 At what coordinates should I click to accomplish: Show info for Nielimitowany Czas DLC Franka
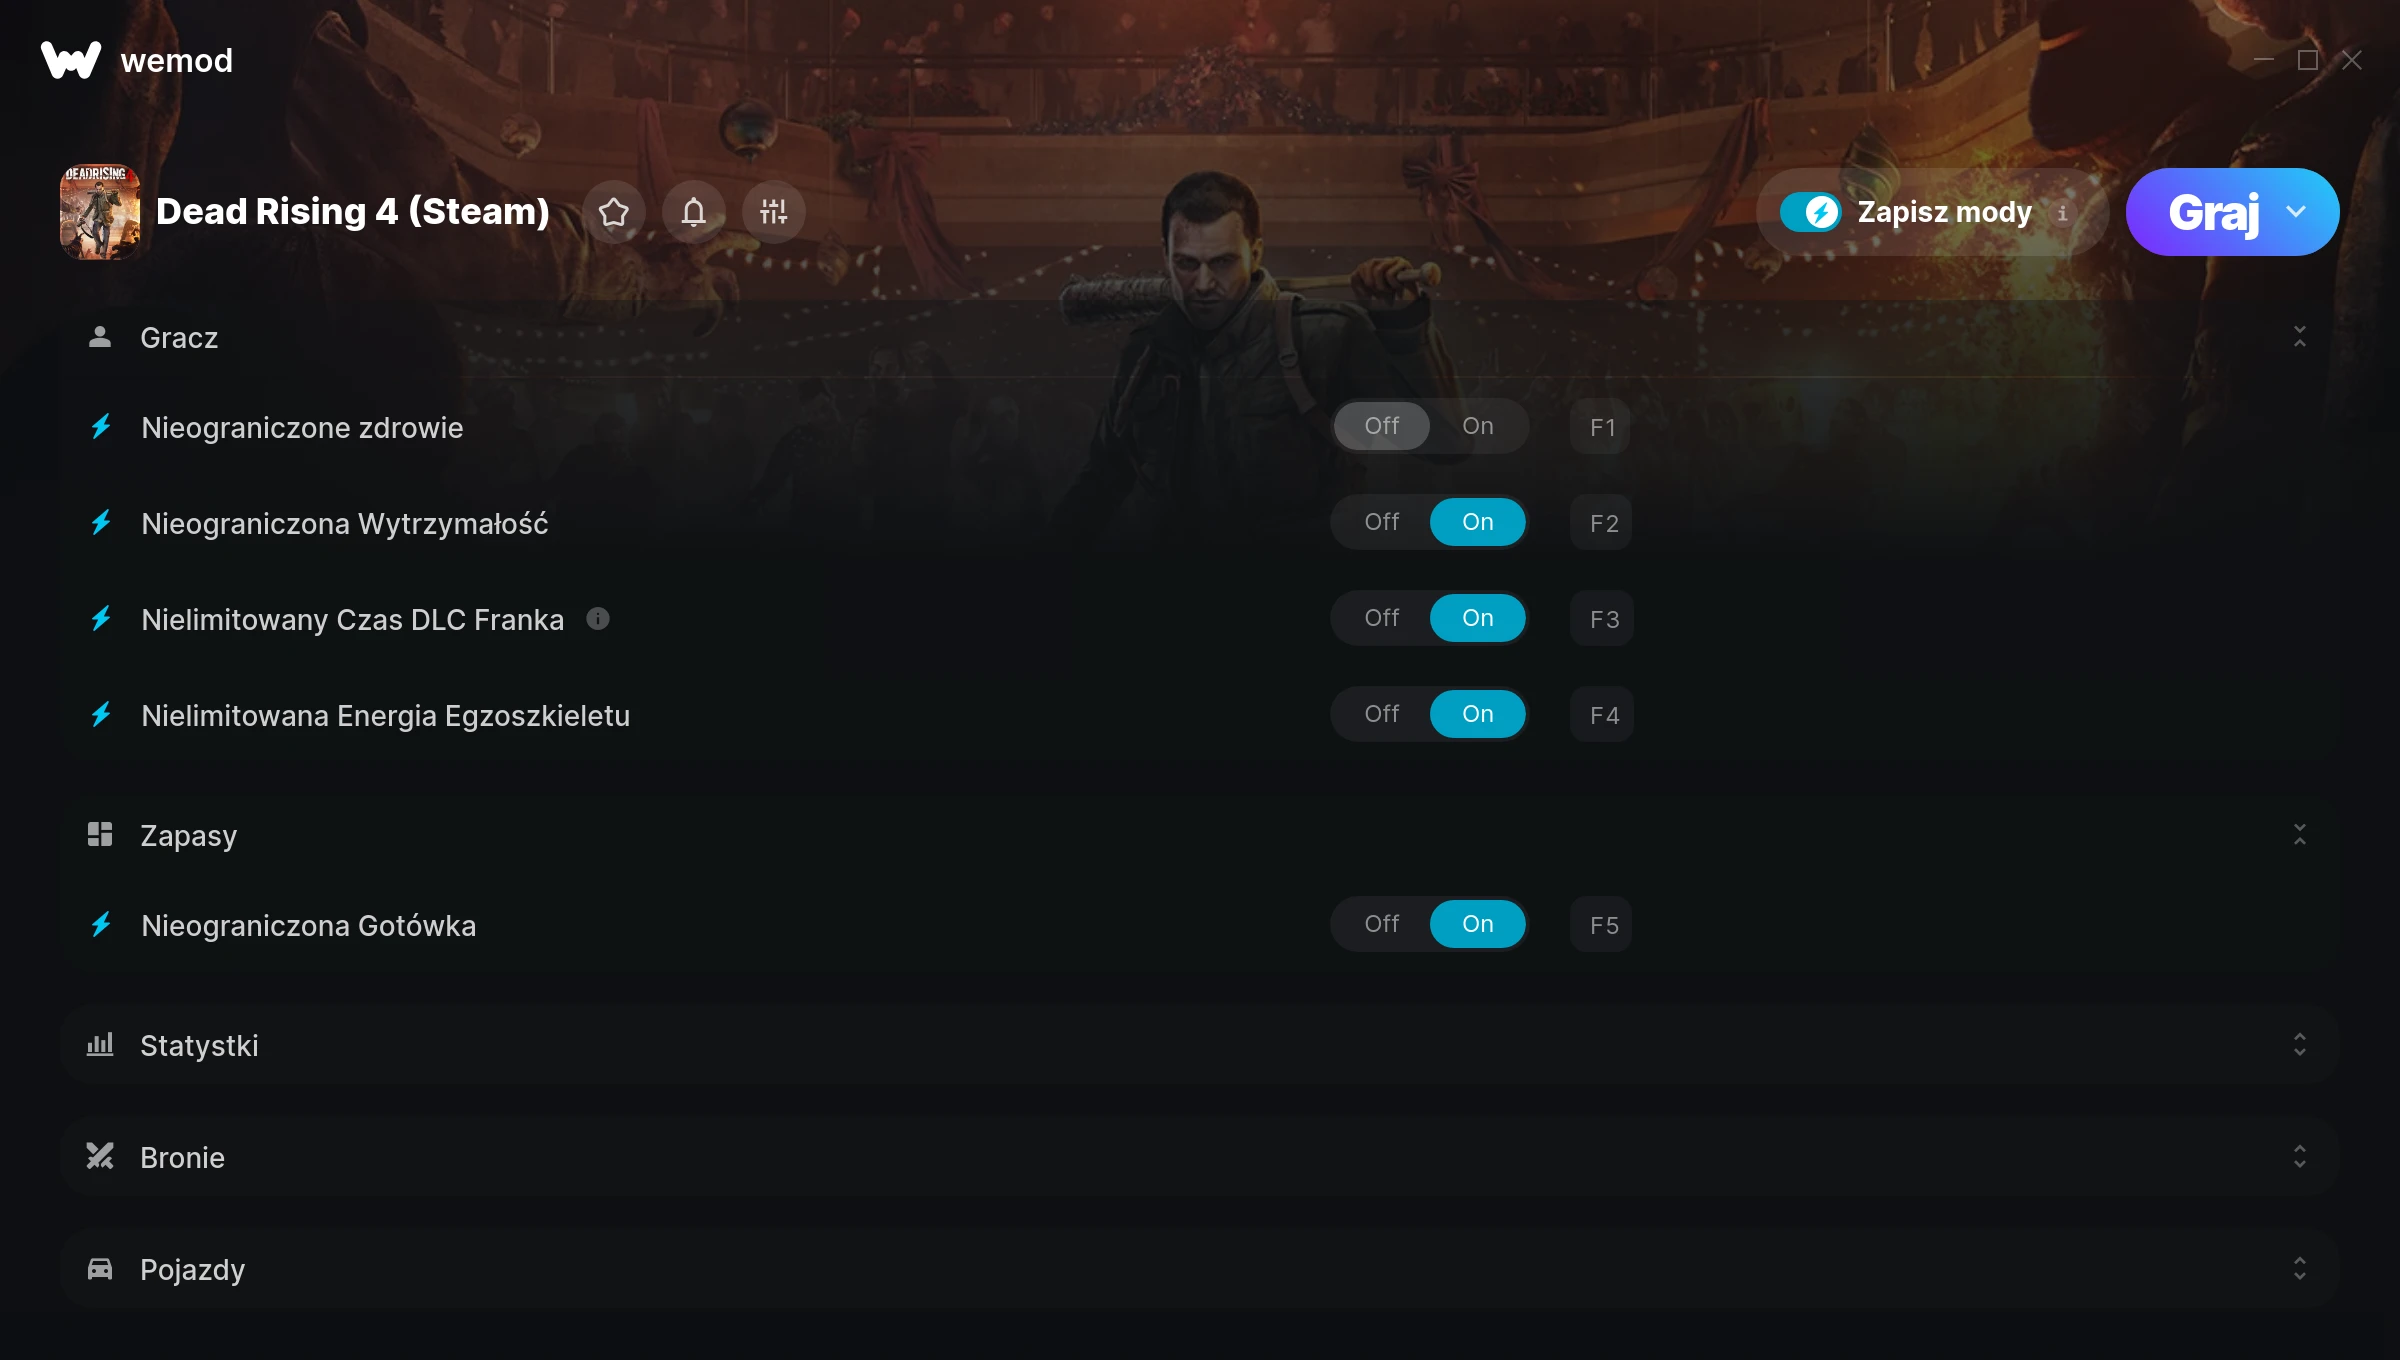click(598, 619)
